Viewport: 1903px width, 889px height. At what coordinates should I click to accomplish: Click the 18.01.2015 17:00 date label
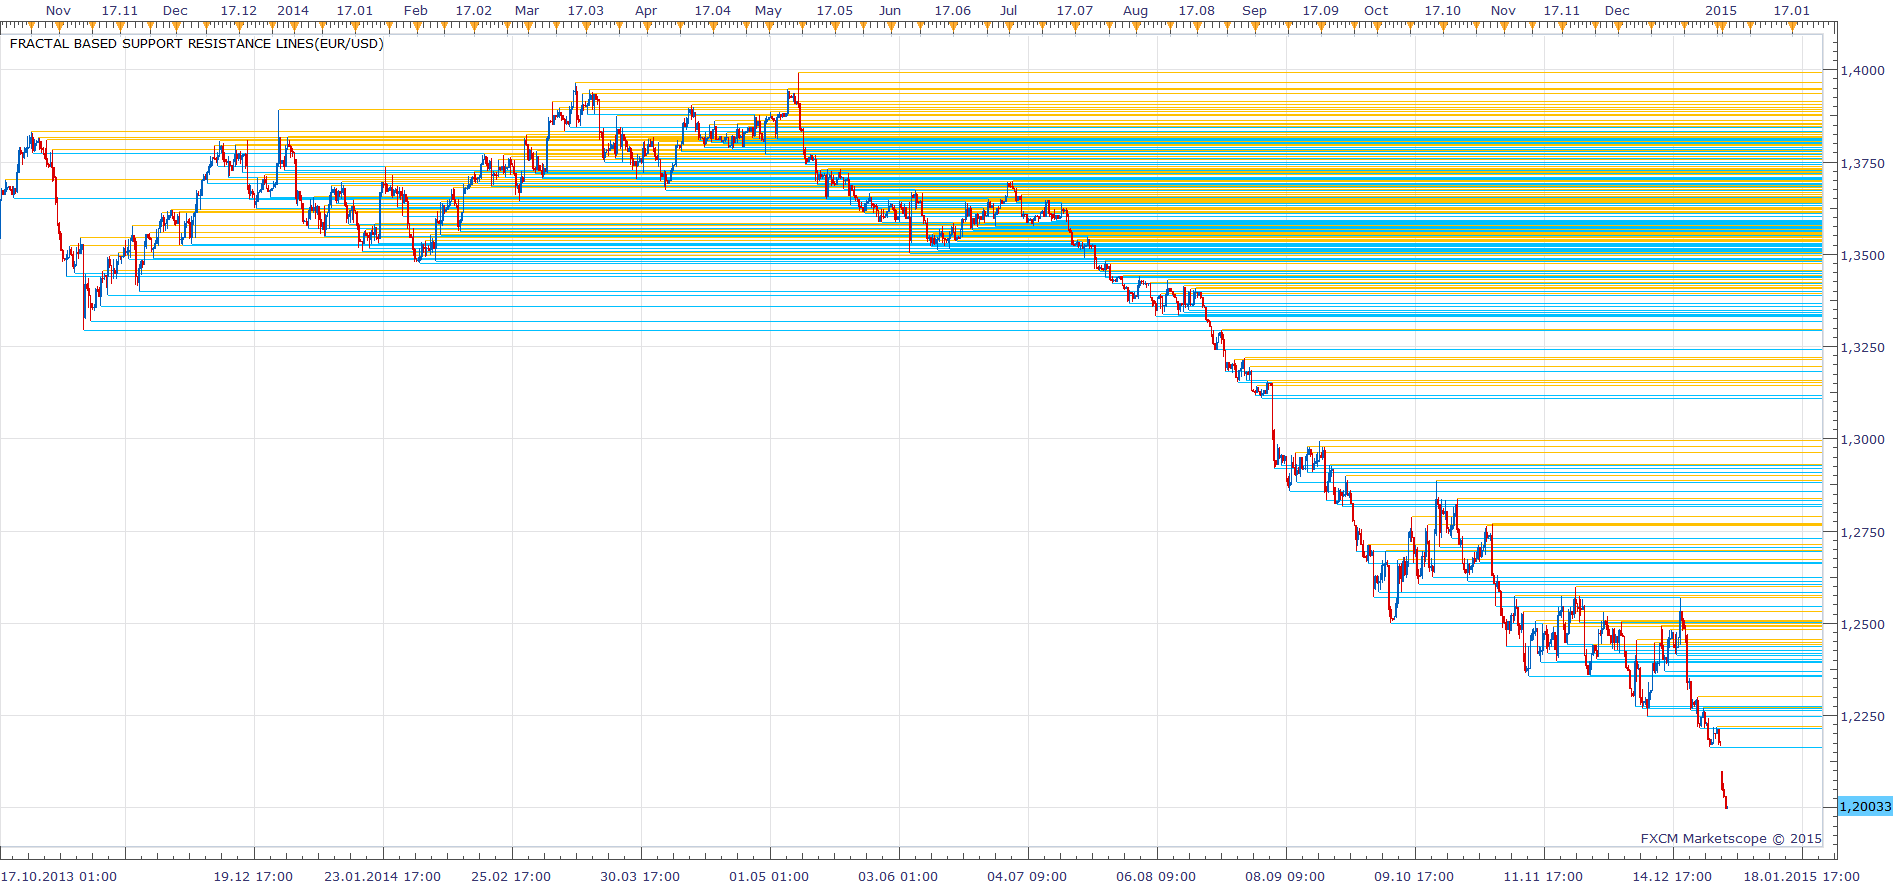coord(1802,876)
